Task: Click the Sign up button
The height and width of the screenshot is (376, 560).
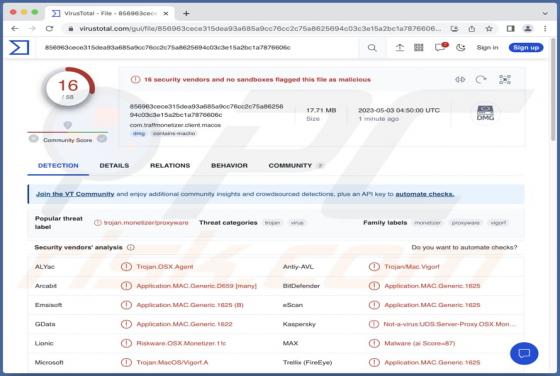Action: (526, 47)
